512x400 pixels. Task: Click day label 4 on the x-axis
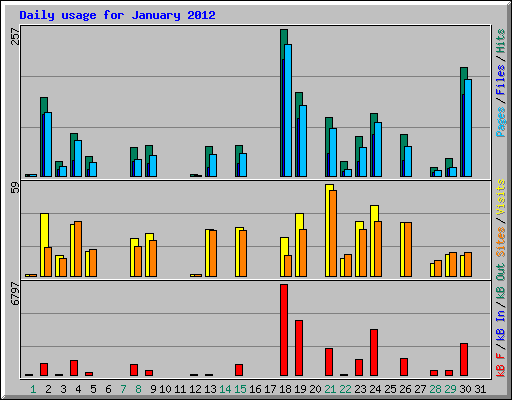(x=78, y=389)
